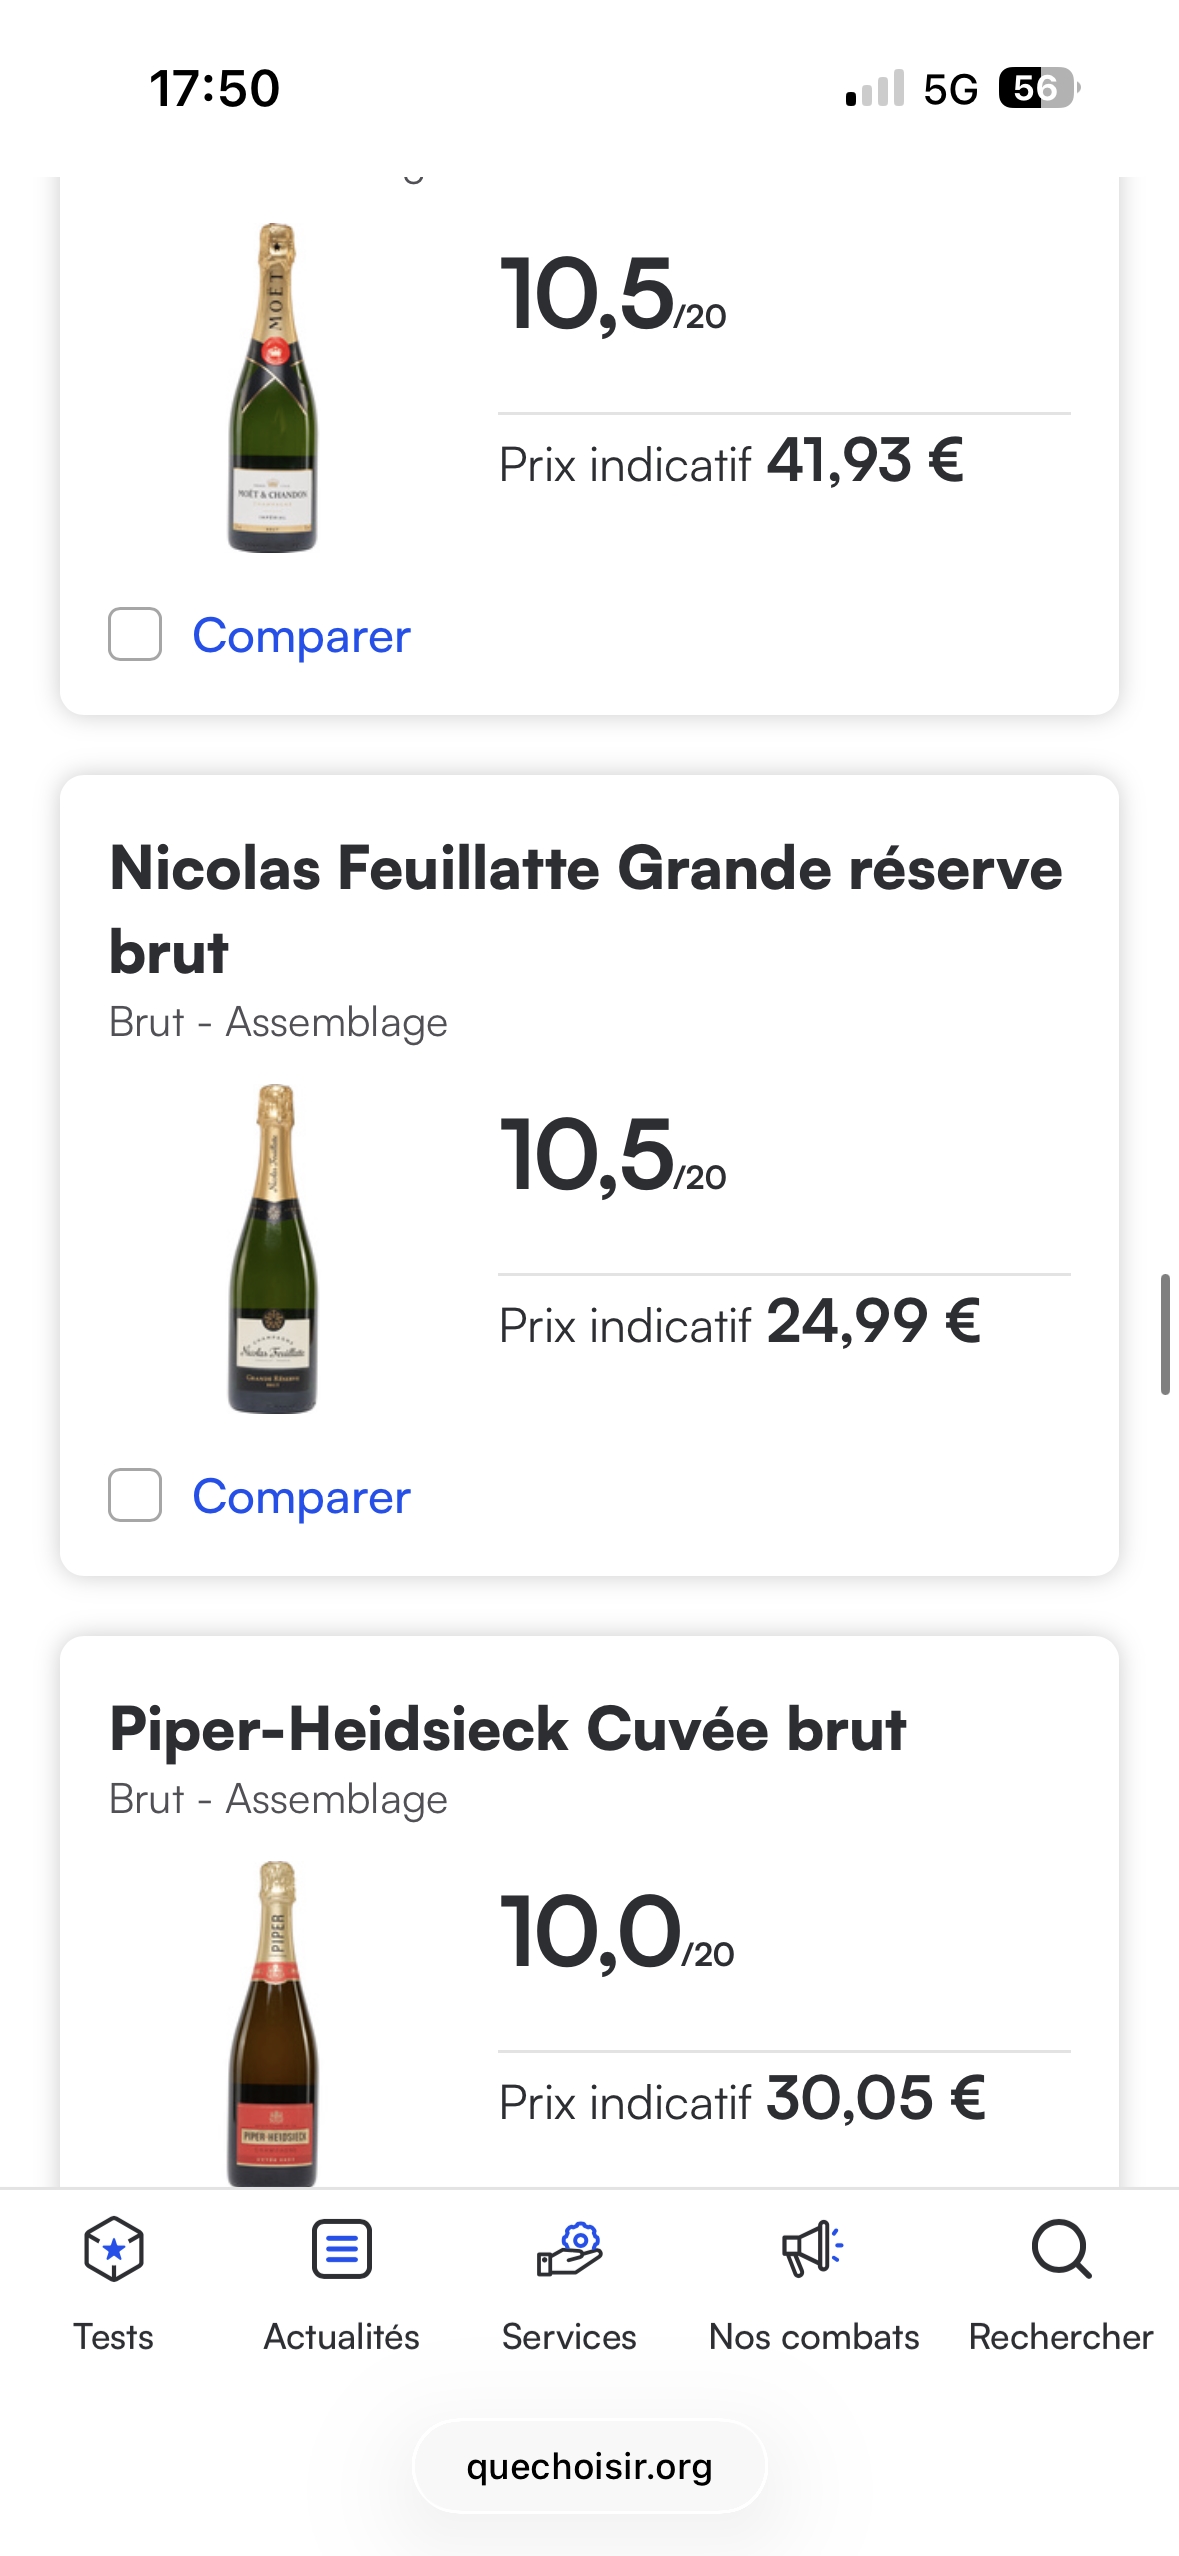Check Comparer box for Nicolas Feuillatte
The height and width of the screenshot is (2556, 1179).
(x=135, y=1495)
